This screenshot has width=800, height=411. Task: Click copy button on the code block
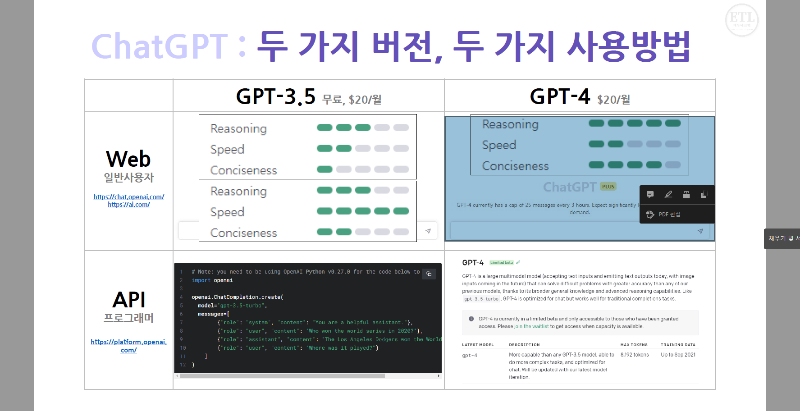pyautogui.click(x=429, y=274)
